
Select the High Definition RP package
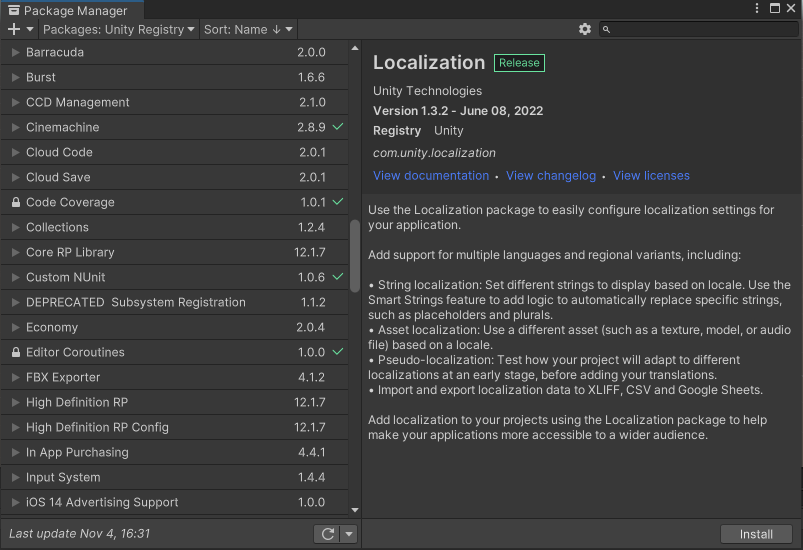click(174, 403)
